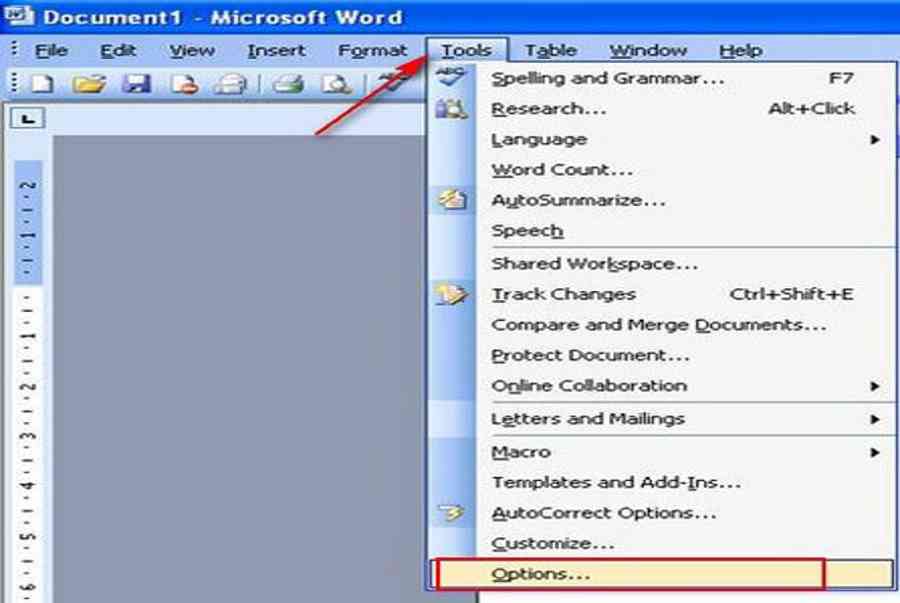Image resolution: width=900 pixels, height=603 pixels.
Task: Open the File menu
Action: point(51,50)
